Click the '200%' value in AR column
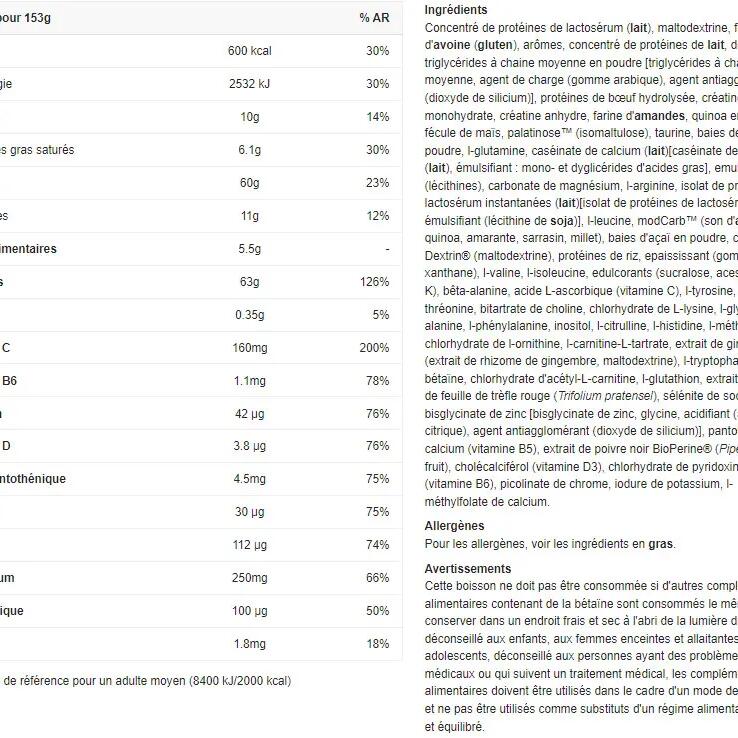The image size is (738, 738). pos(374,347)
